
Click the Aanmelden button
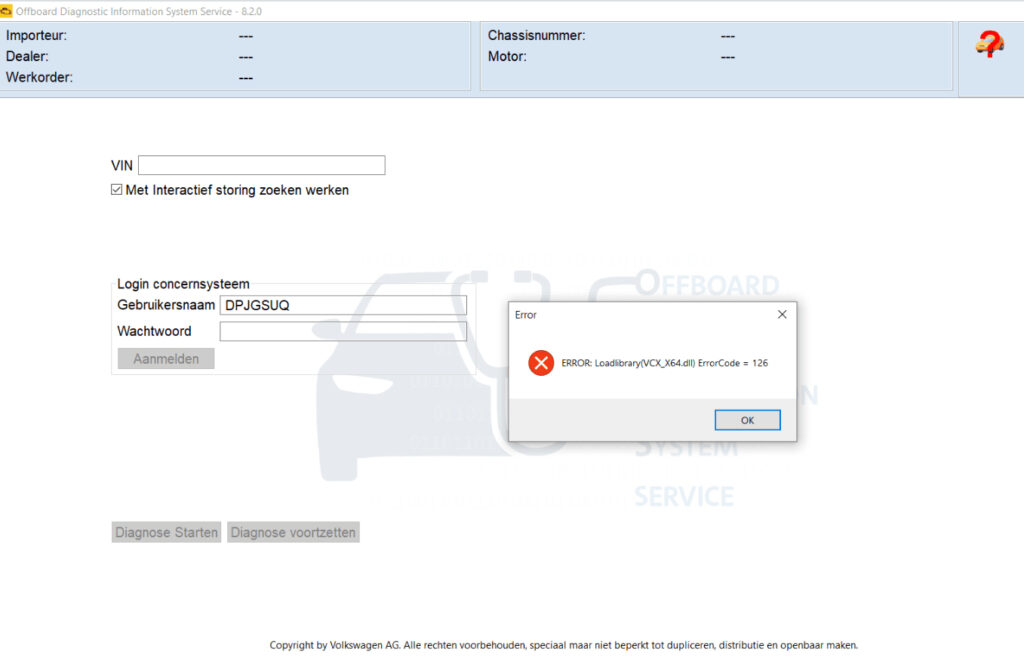tap(166, 359)
